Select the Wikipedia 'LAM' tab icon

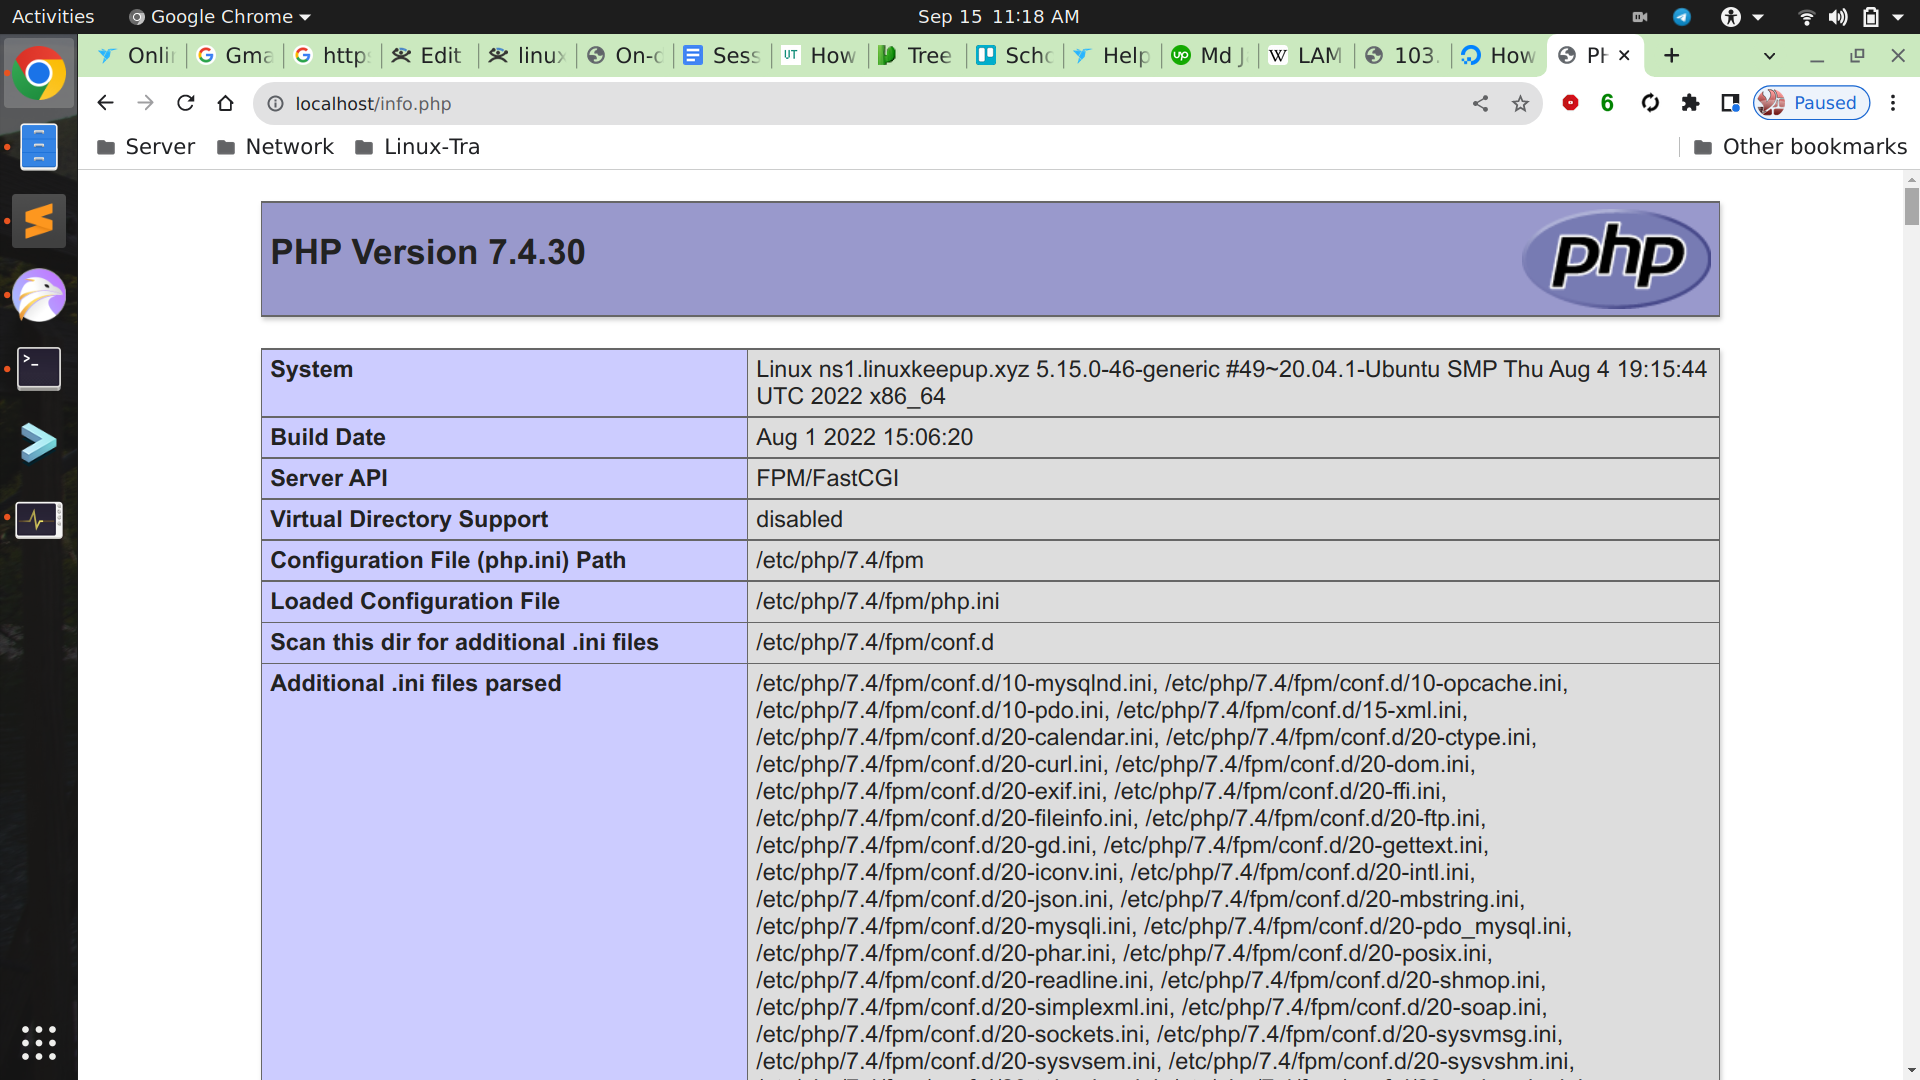pyautogui.click(x=1279, y=55)
